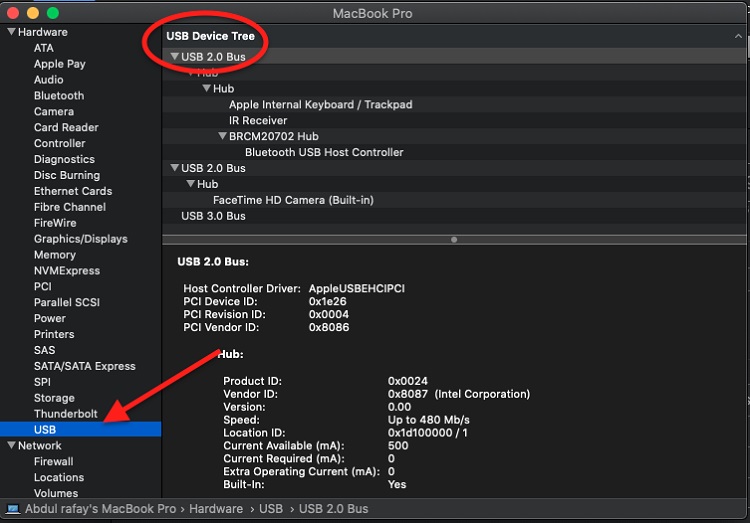The width and height of the screenshot is (750, 523).
Task: Select Card Reader in the sidebar
Action: click(x=66, y=127)
